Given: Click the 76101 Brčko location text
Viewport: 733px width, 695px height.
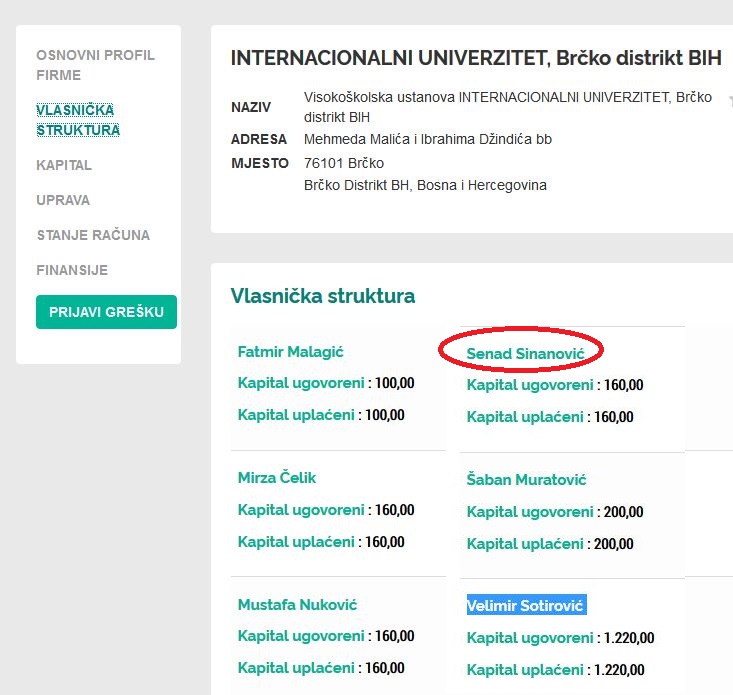Looking at the screenshot, I should coord(343,163).
